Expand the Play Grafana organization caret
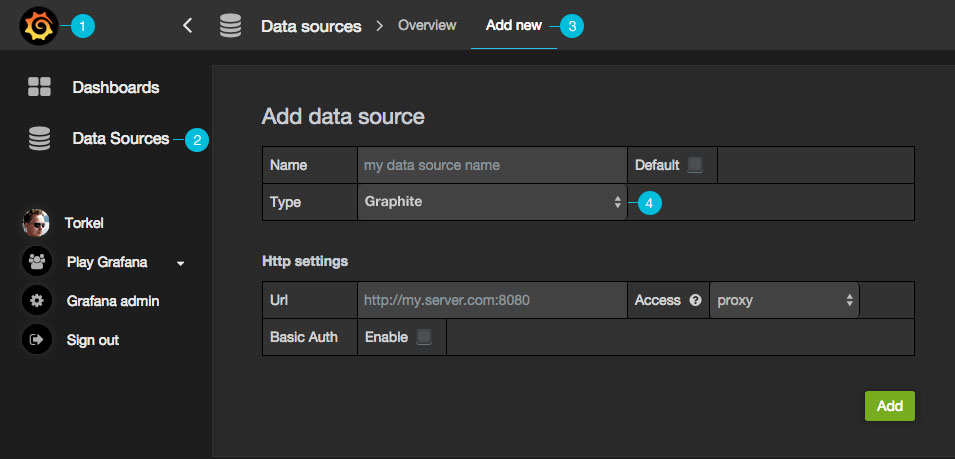 (x=181, y=263)
